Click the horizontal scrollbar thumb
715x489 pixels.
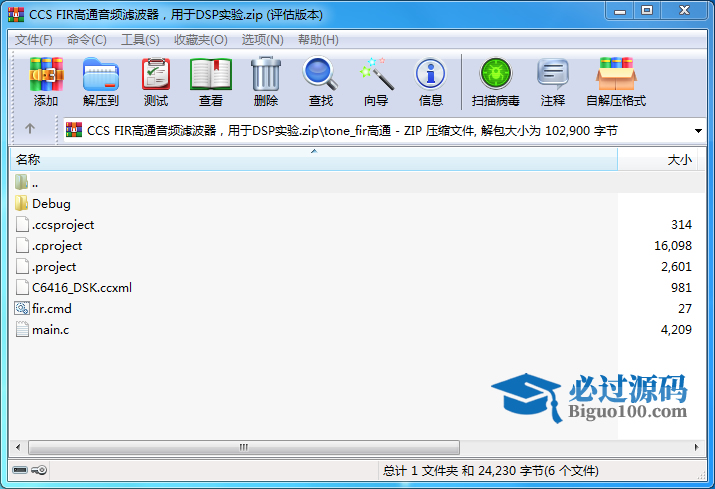(244, 447)
